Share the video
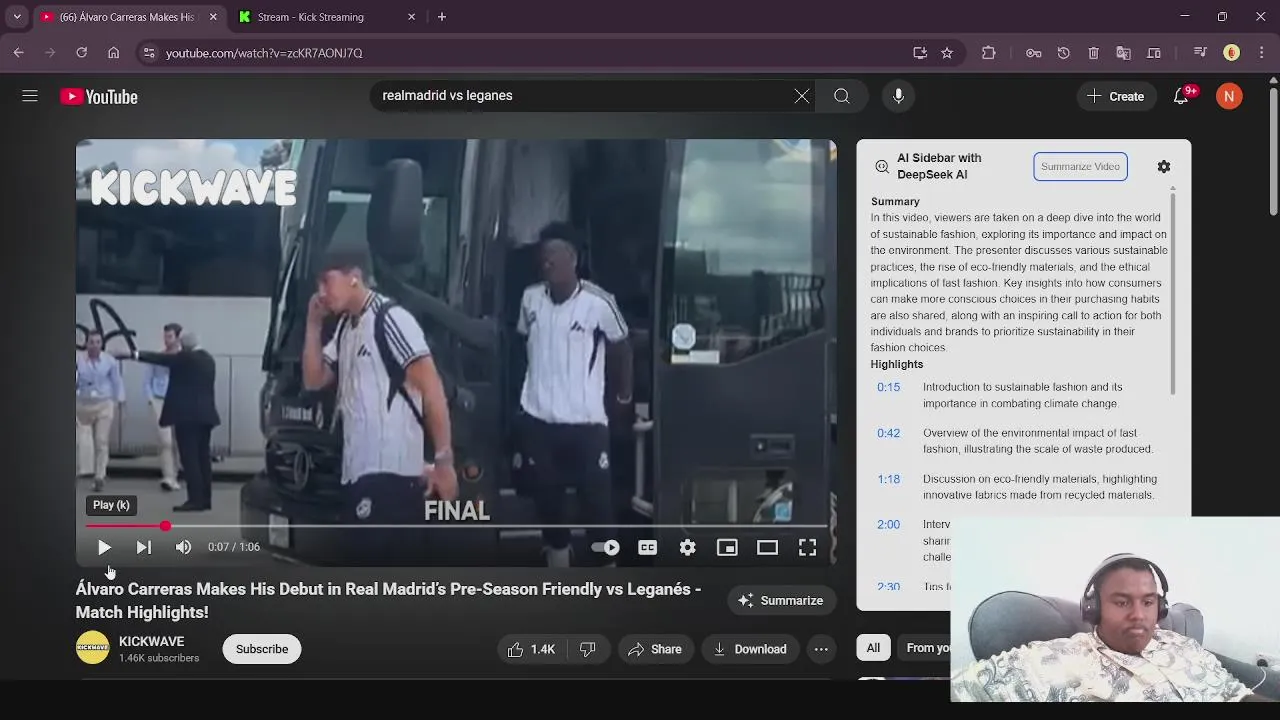Image resolution: width=1280 pixels, height=720 pixels. [x=655, y=649]
